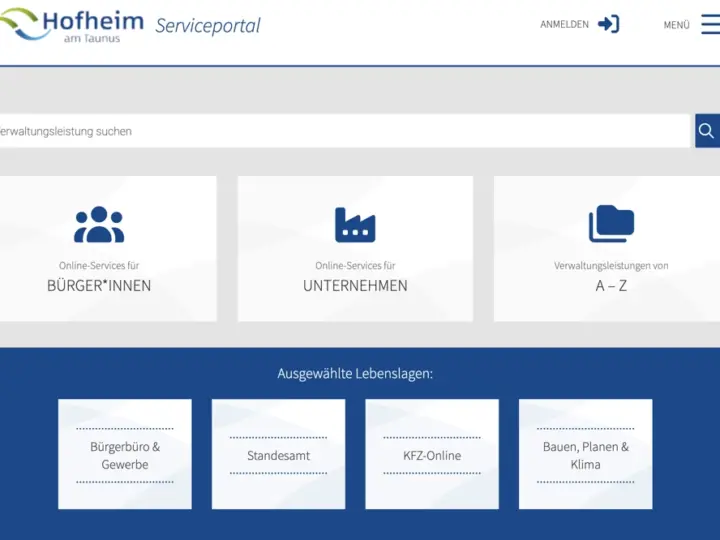
Task: Open Verwaltungsleistungen von A – Z
Action: (607, 248)
